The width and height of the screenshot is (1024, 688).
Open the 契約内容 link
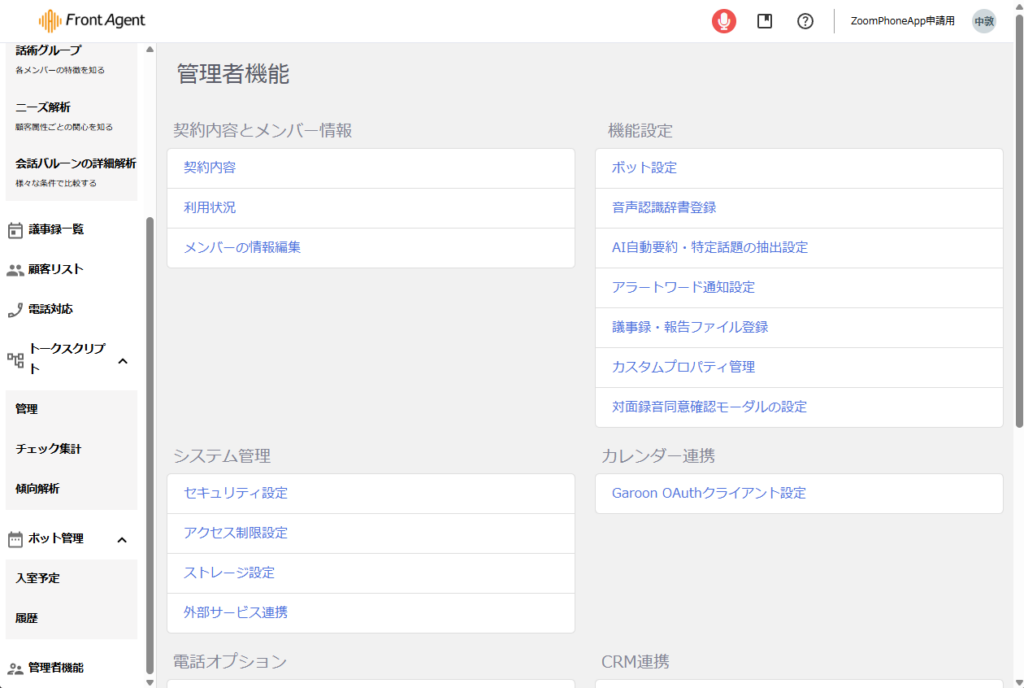(210, 168)
